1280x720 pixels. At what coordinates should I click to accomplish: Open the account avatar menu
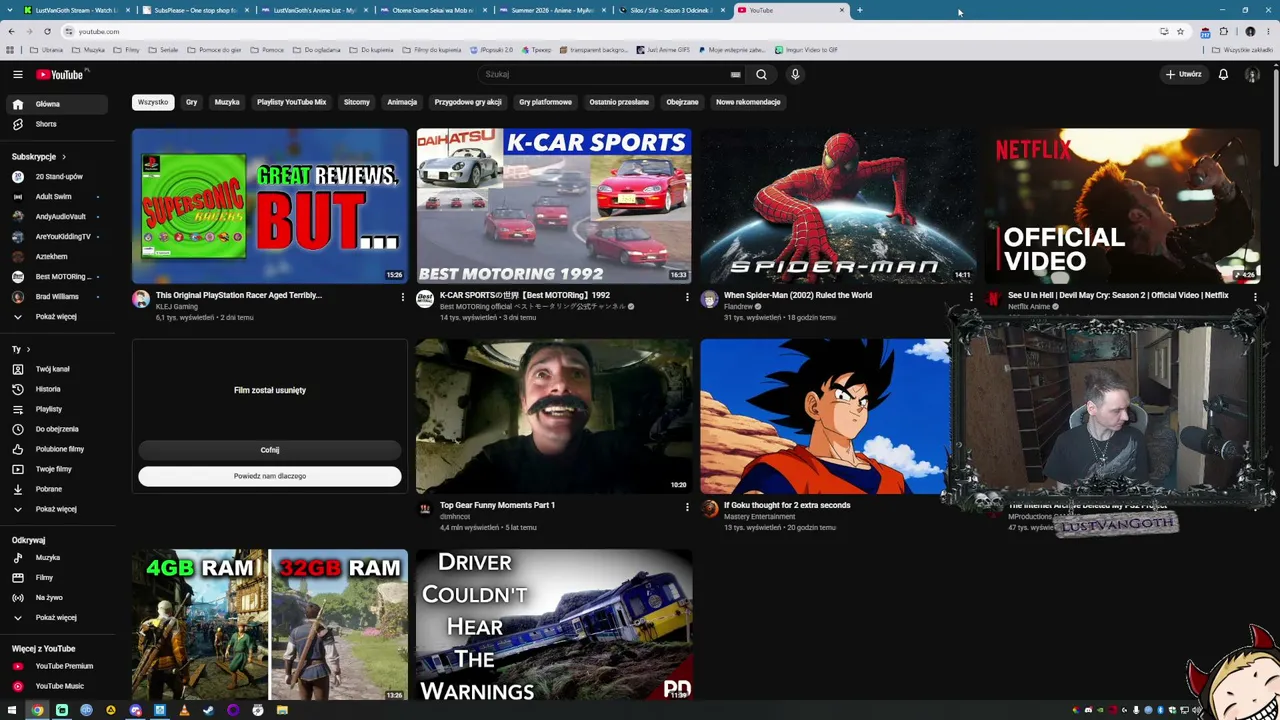(x=1251, y=74)
